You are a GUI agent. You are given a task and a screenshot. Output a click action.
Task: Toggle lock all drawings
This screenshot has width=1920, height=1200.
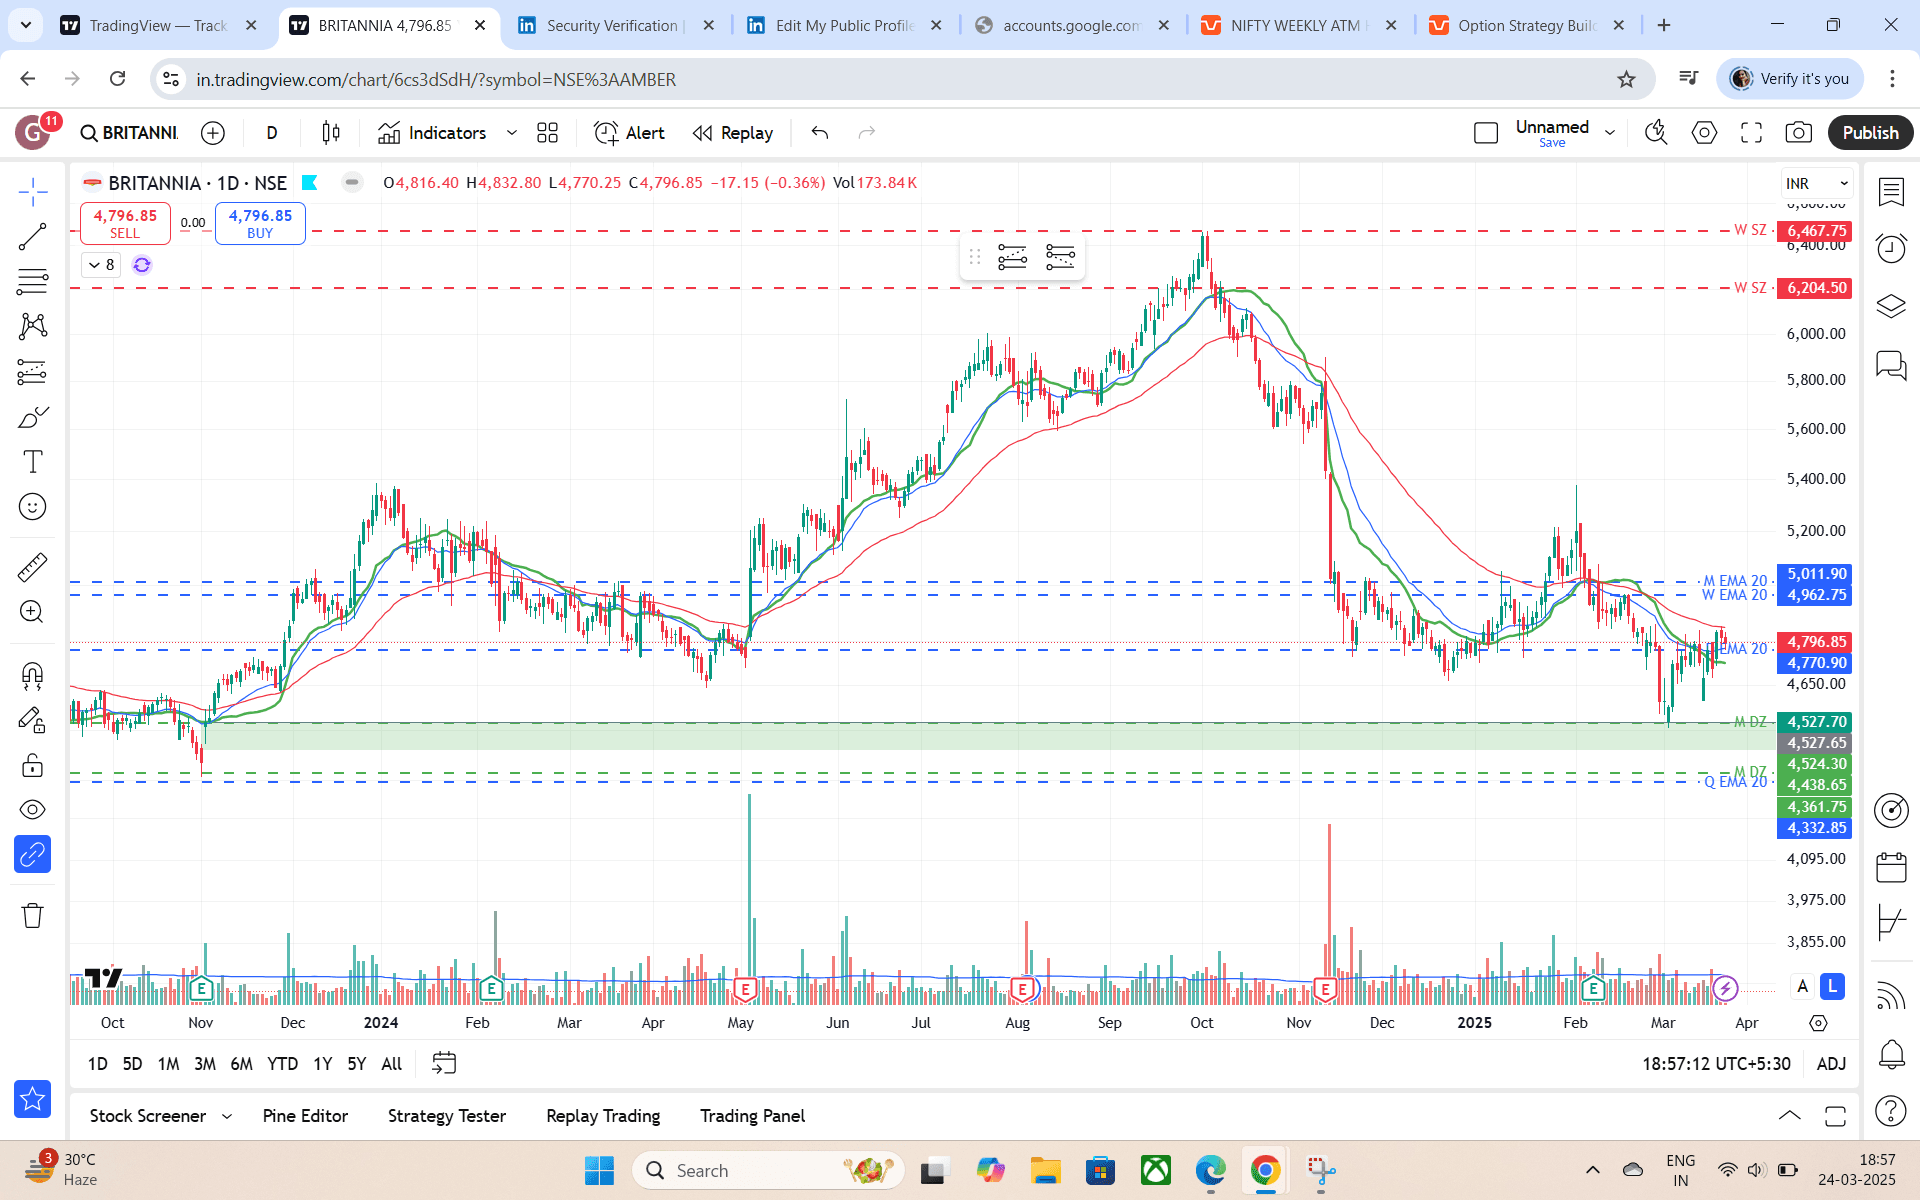[33, 766]
